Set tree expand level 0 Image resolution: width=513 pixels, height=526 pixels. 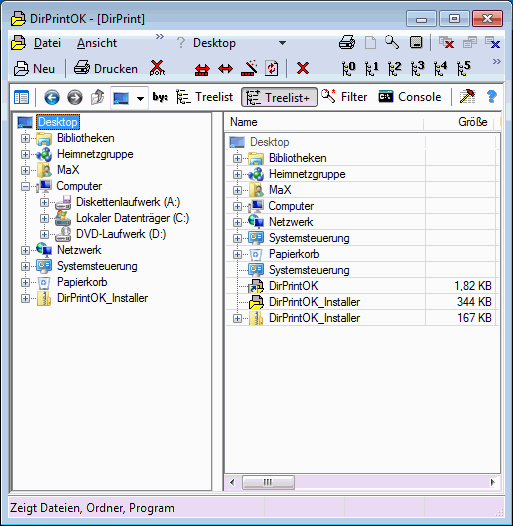coord(348,68)
